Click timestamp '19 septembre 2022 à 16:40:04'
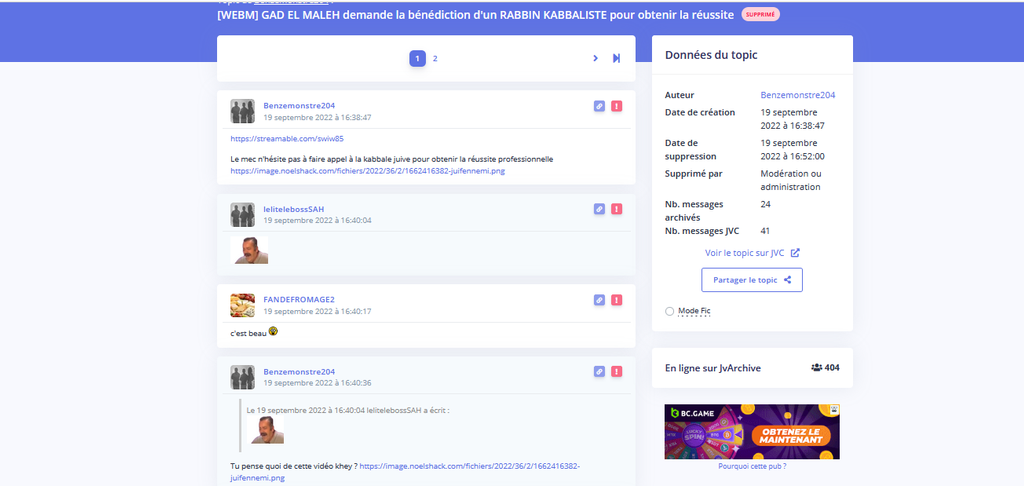 point(317,220)
